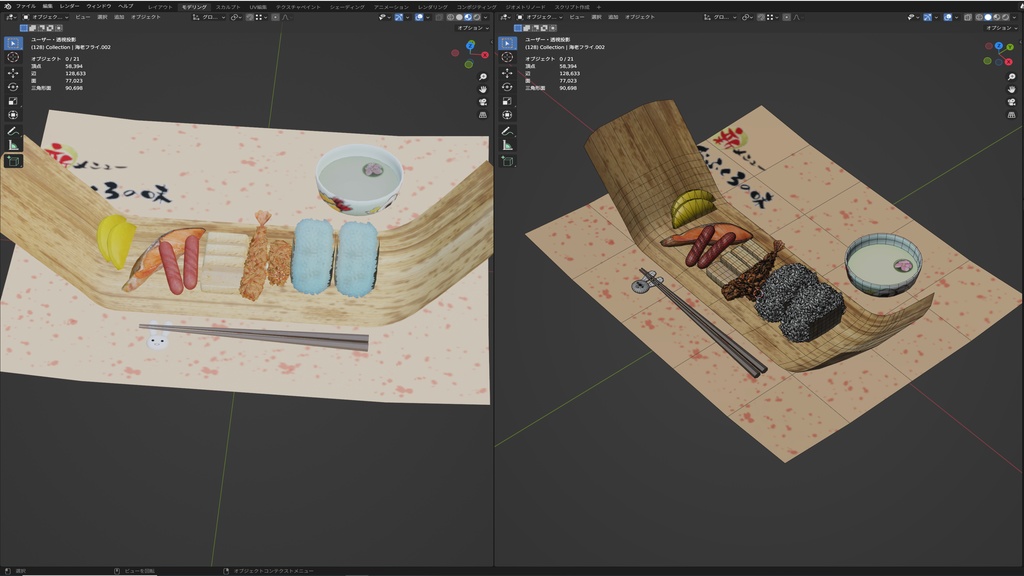The width and height of the screenshot is (1024, 576).
Task: Switch to the レイアウト workspace tab
Action: tap(160, 7)
